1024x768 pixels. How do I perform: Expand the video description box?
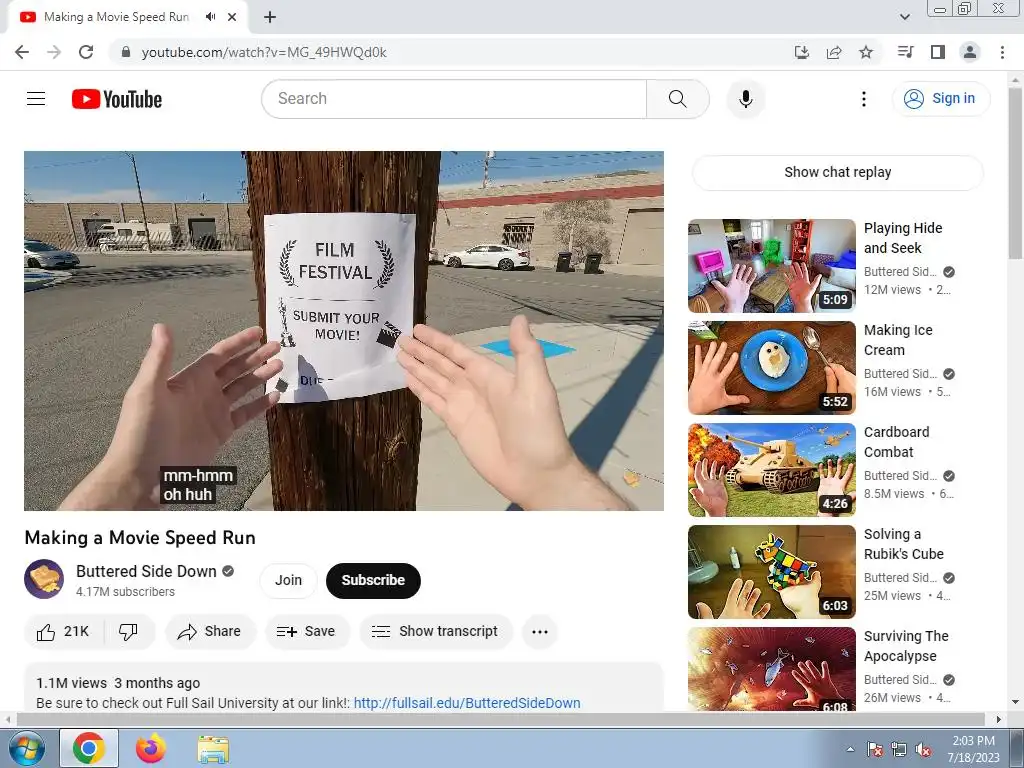tap(344, 688)
